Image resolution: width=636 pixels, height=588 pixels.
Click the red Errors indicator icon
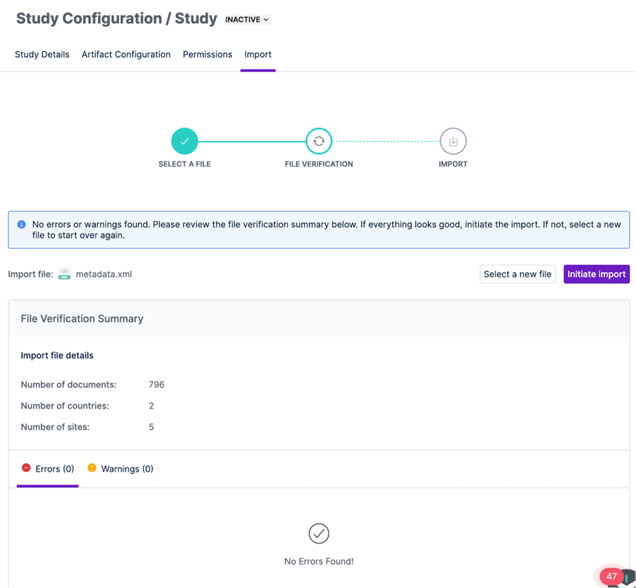[26, 468]
